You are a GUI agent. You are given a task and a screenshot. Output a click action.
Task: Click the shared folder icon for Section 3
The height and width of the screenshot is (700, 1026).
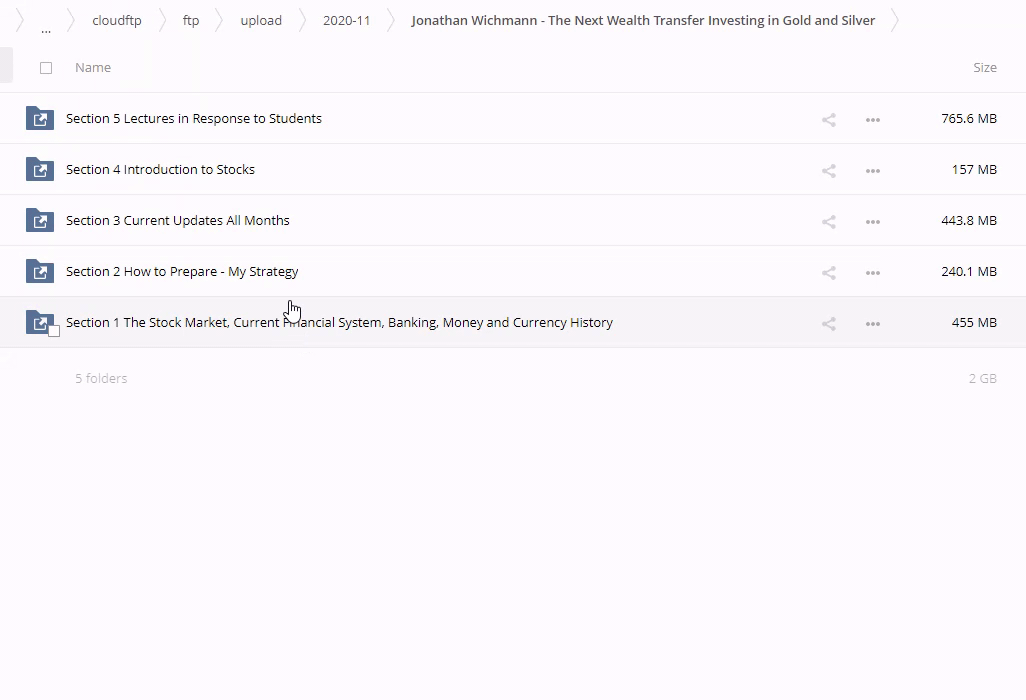pos(39,220)
